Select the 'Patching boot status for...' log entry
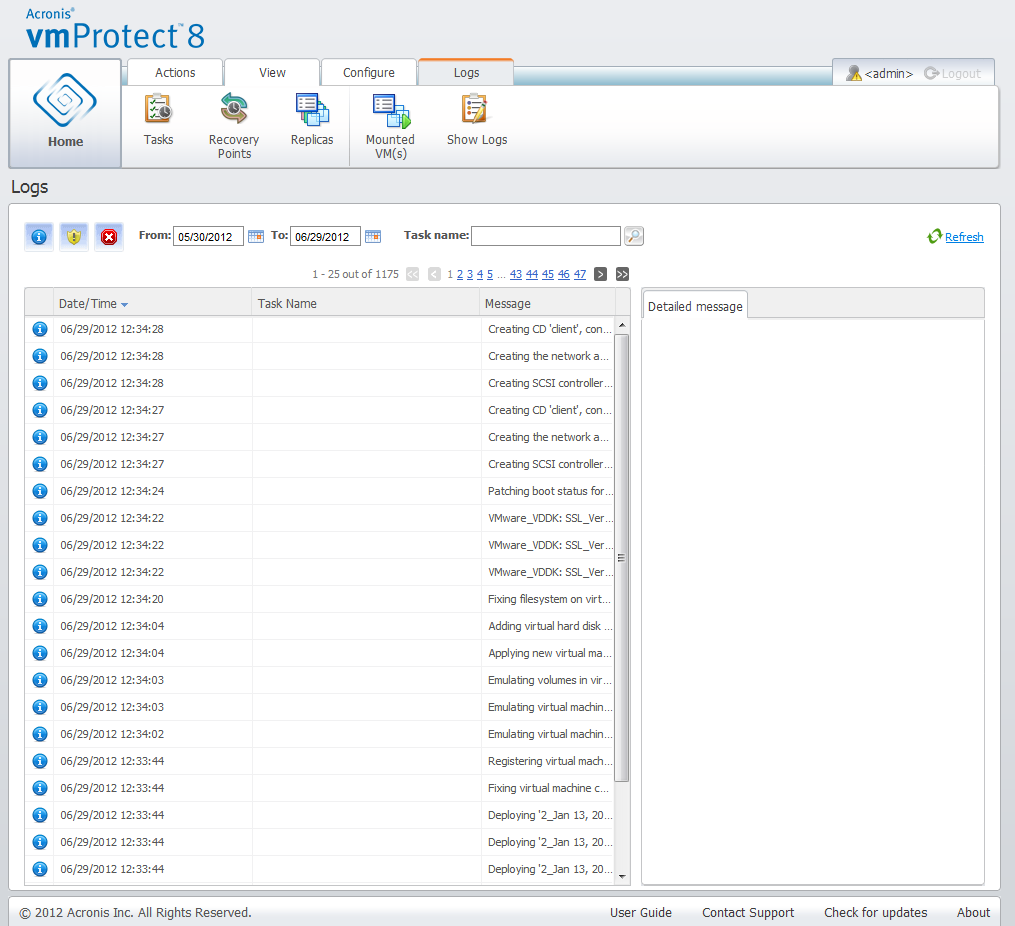This screenshot has height=926, width=1015. pyautogui.click(x=320, y=491)
